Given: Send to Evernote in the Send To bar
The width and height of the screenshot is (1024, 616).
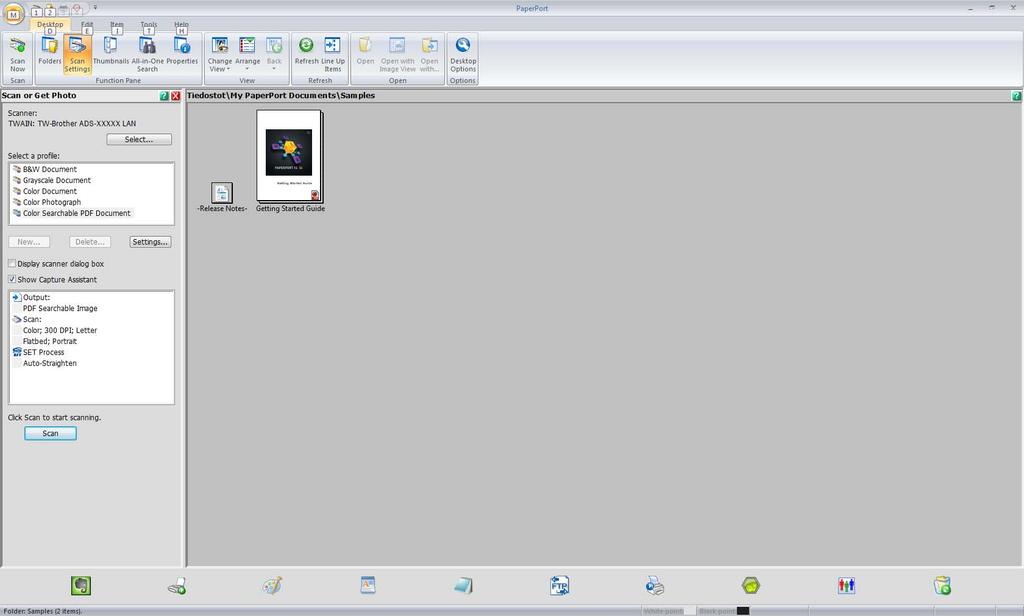Looking at the screenshot, I should coord(81,585).
